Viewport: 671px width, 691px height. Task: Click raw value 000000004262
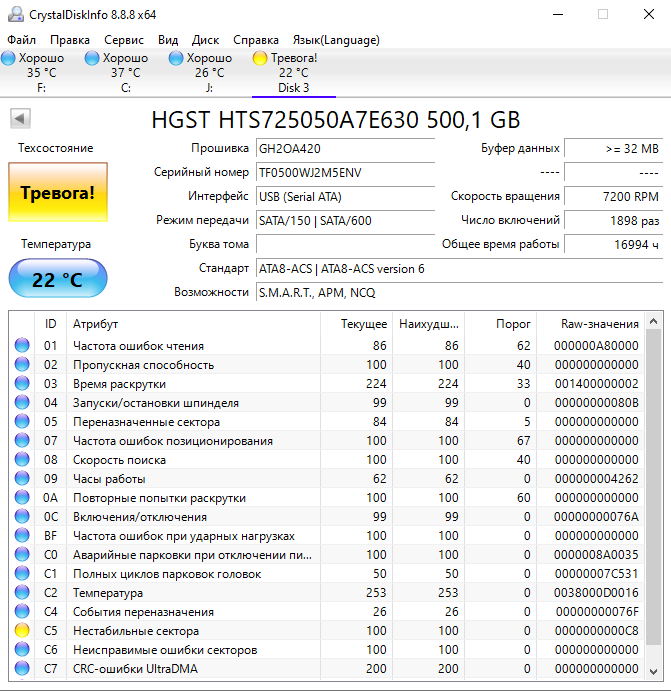(x=597, y=479)
